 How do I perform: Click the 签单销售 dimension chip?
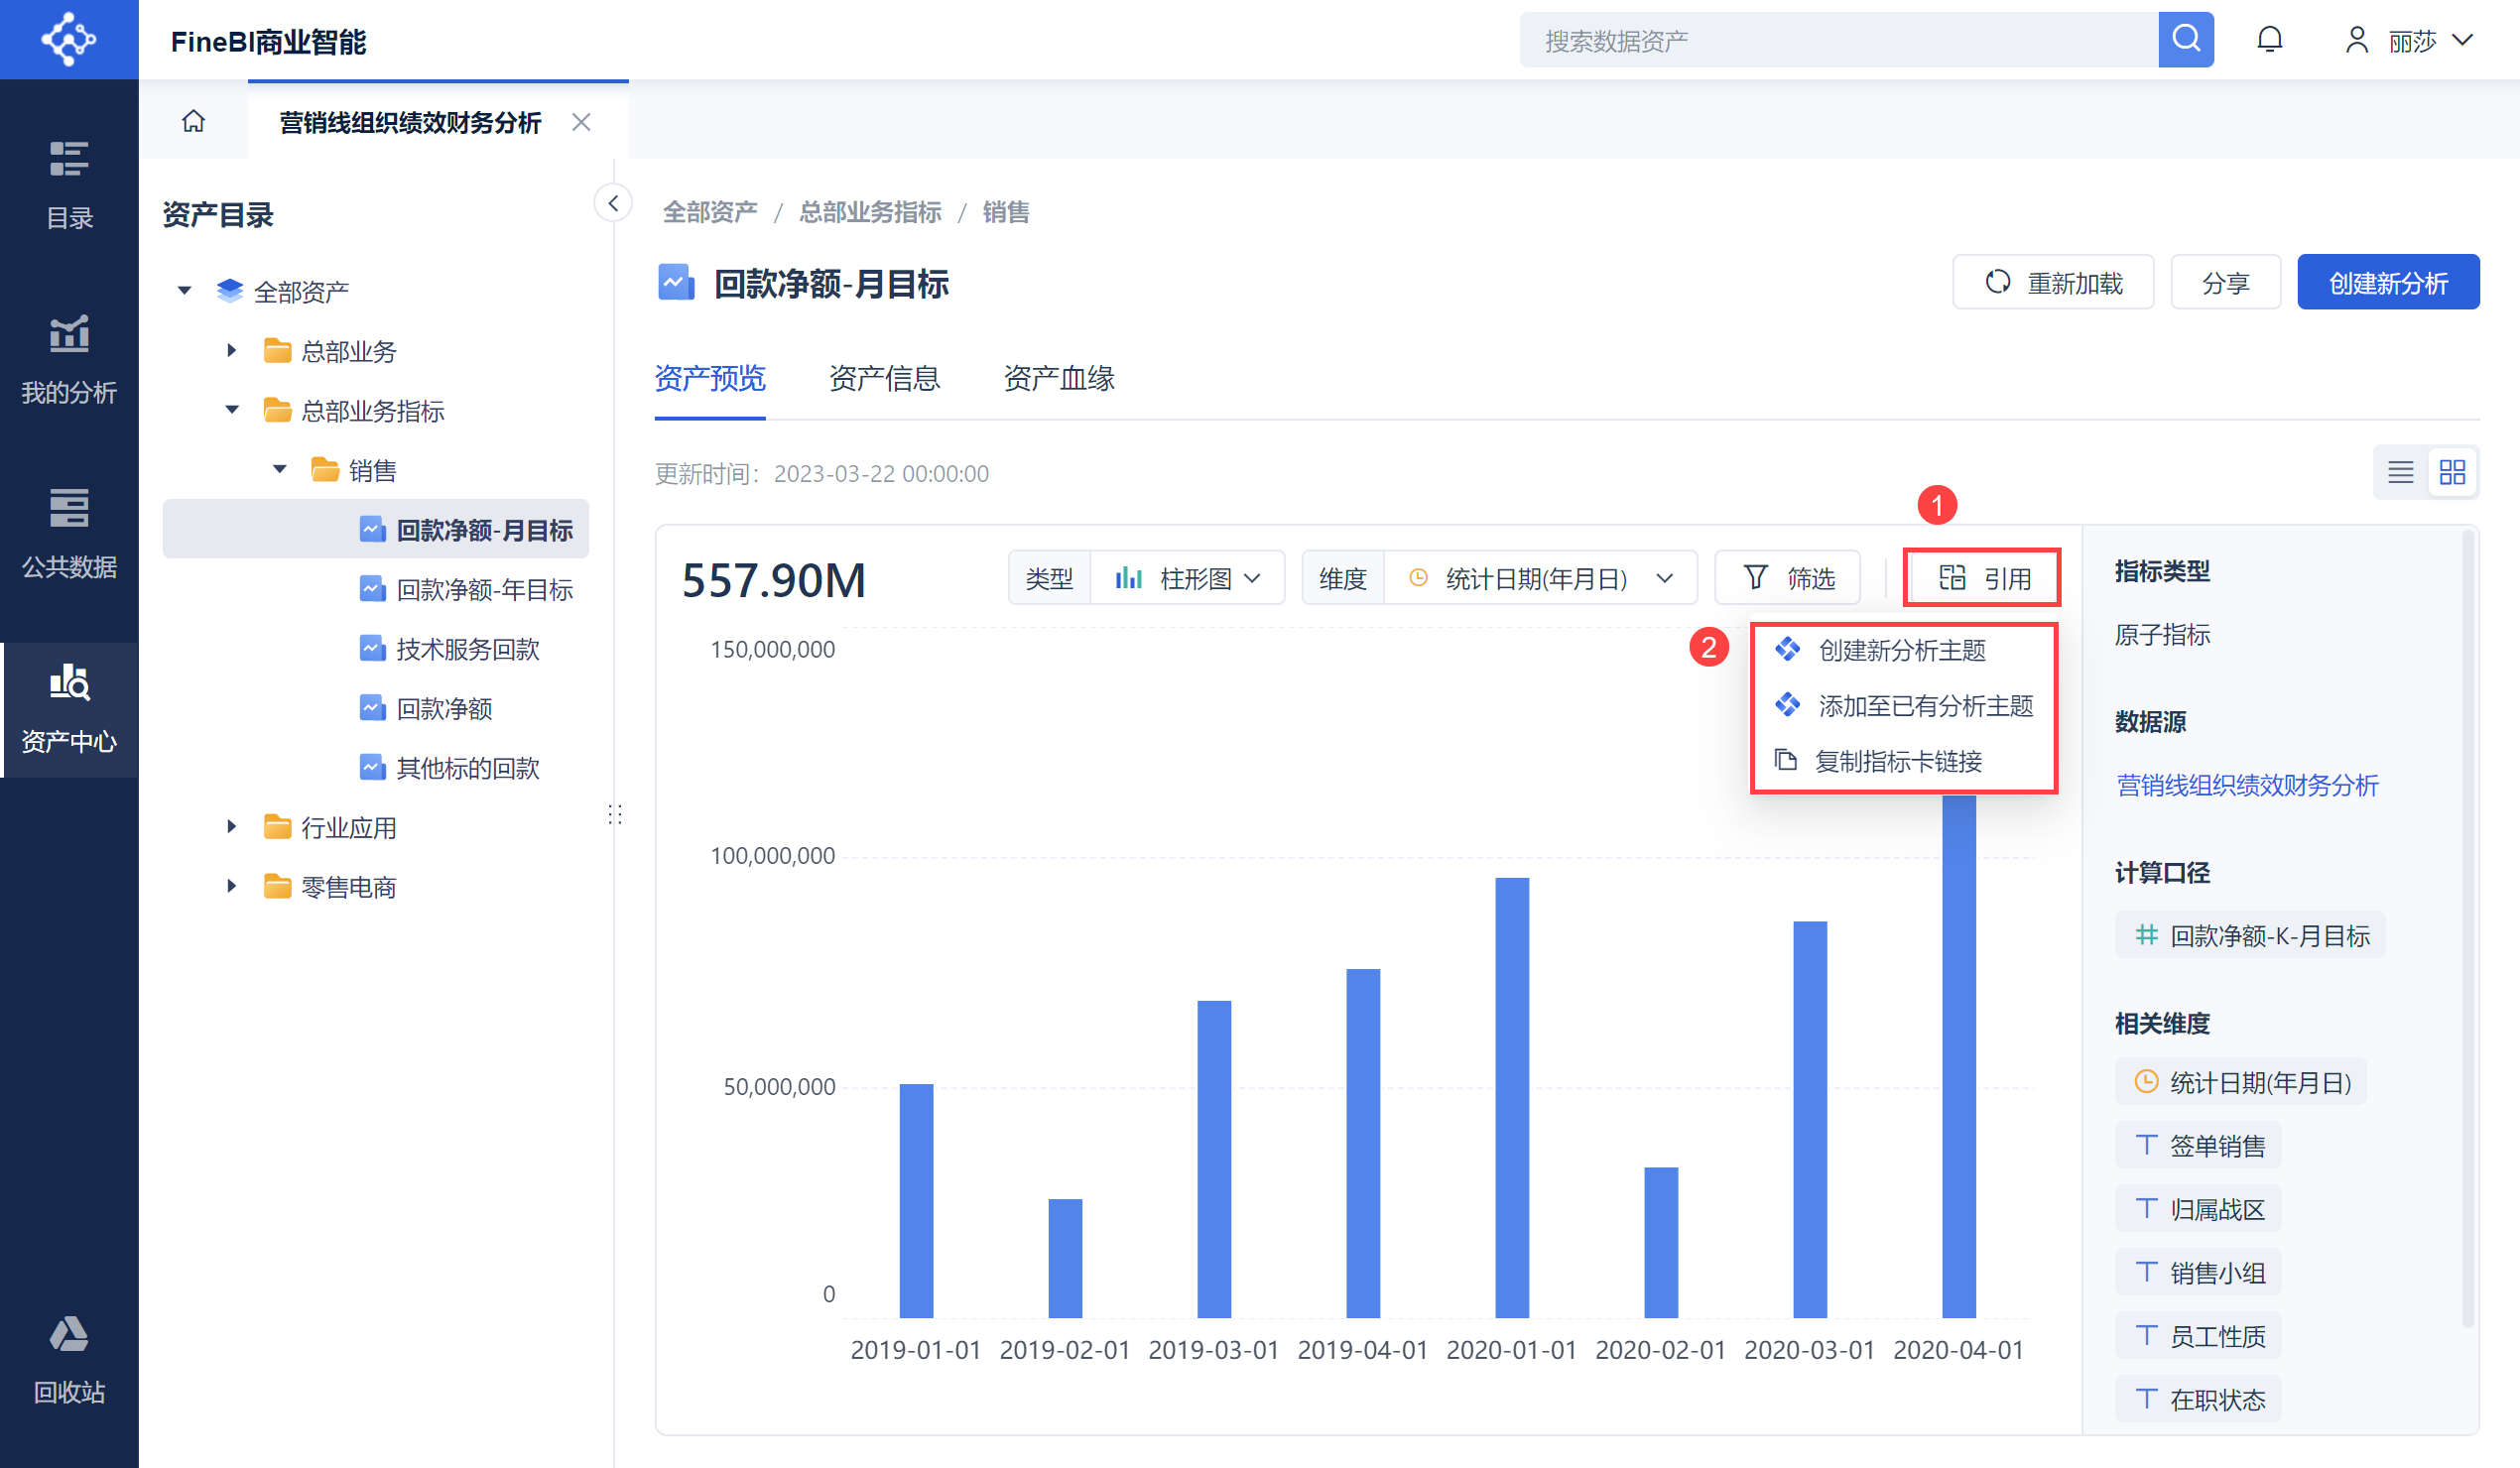[x=2198, y=1145]
